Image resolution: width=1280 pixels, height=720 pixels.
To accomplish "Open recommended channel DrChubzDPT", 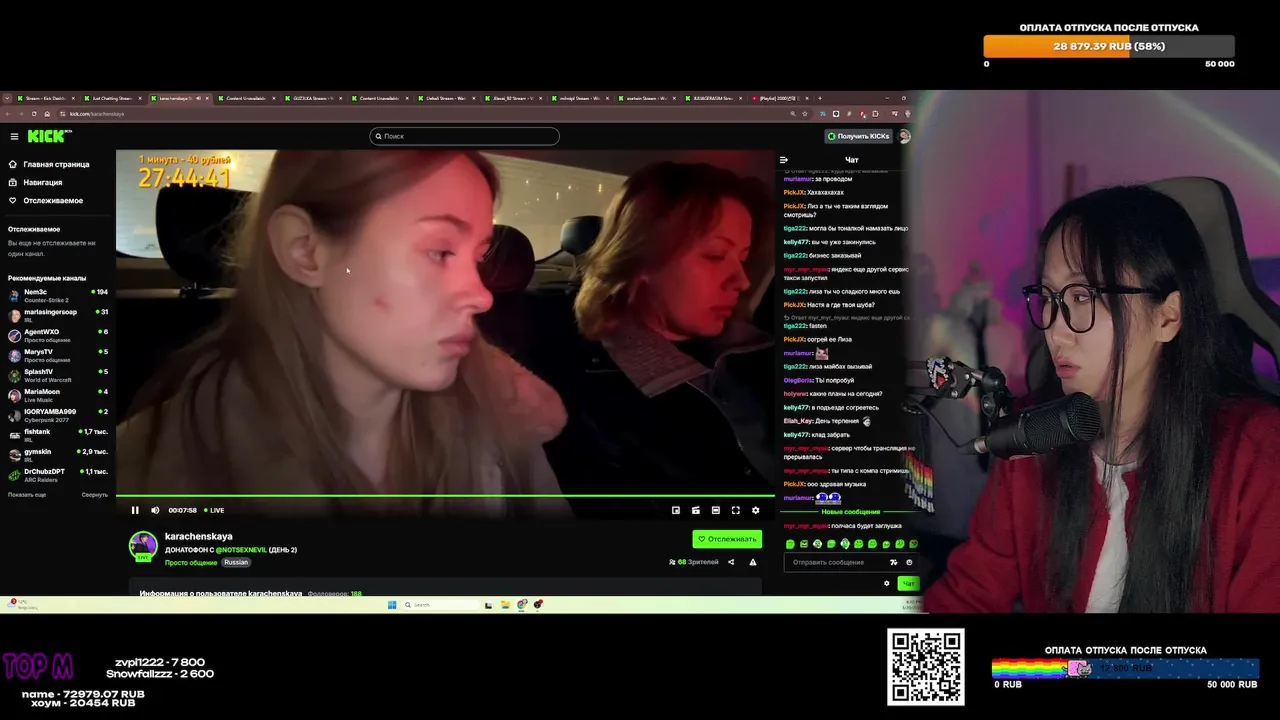I will (x=58, y=475).
